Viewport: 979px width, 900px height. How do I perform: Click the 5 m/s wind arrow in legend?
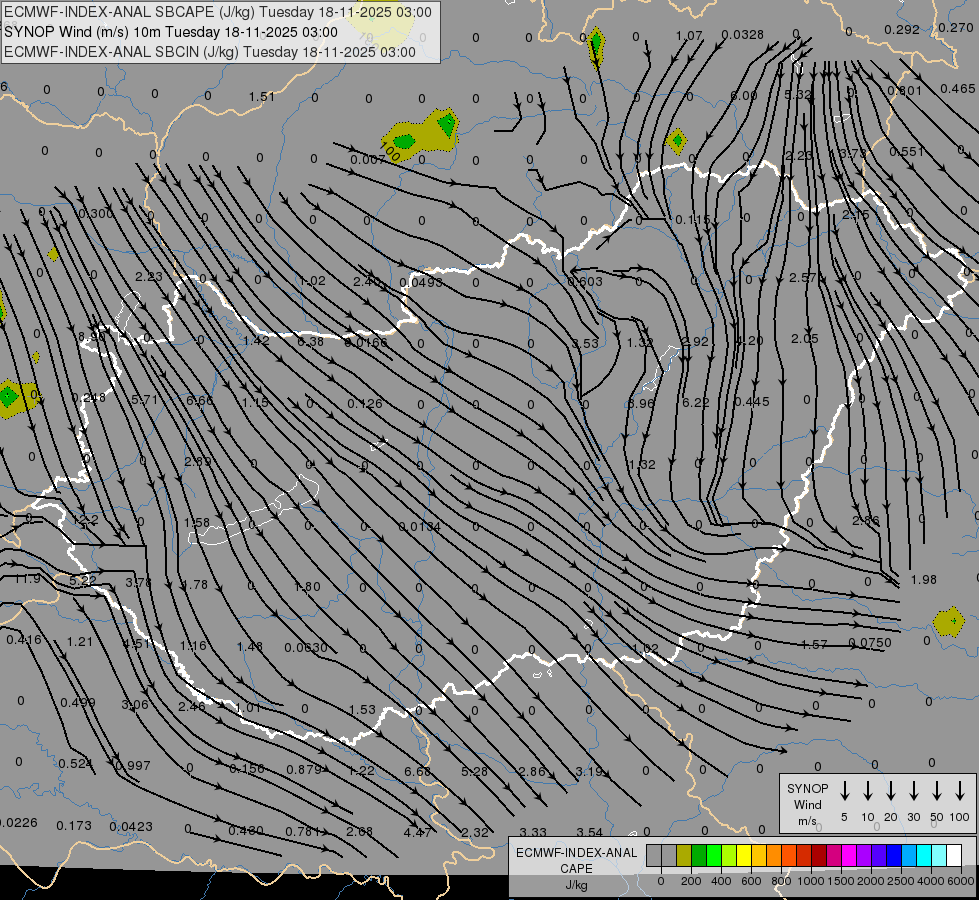coord(845,791)
